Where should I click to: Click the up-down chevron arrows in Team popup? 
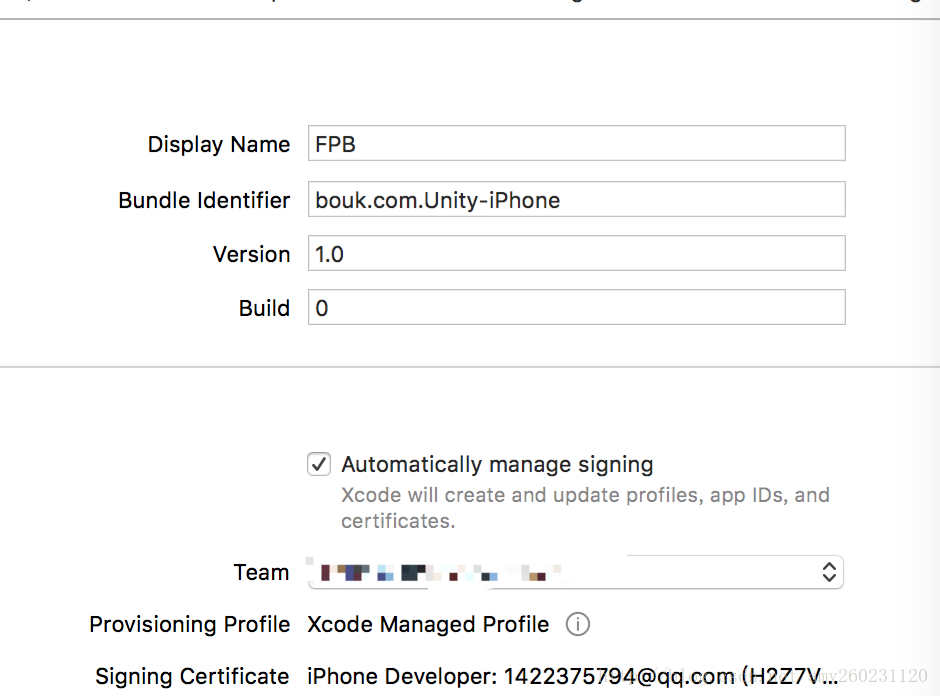click(829, 572)
